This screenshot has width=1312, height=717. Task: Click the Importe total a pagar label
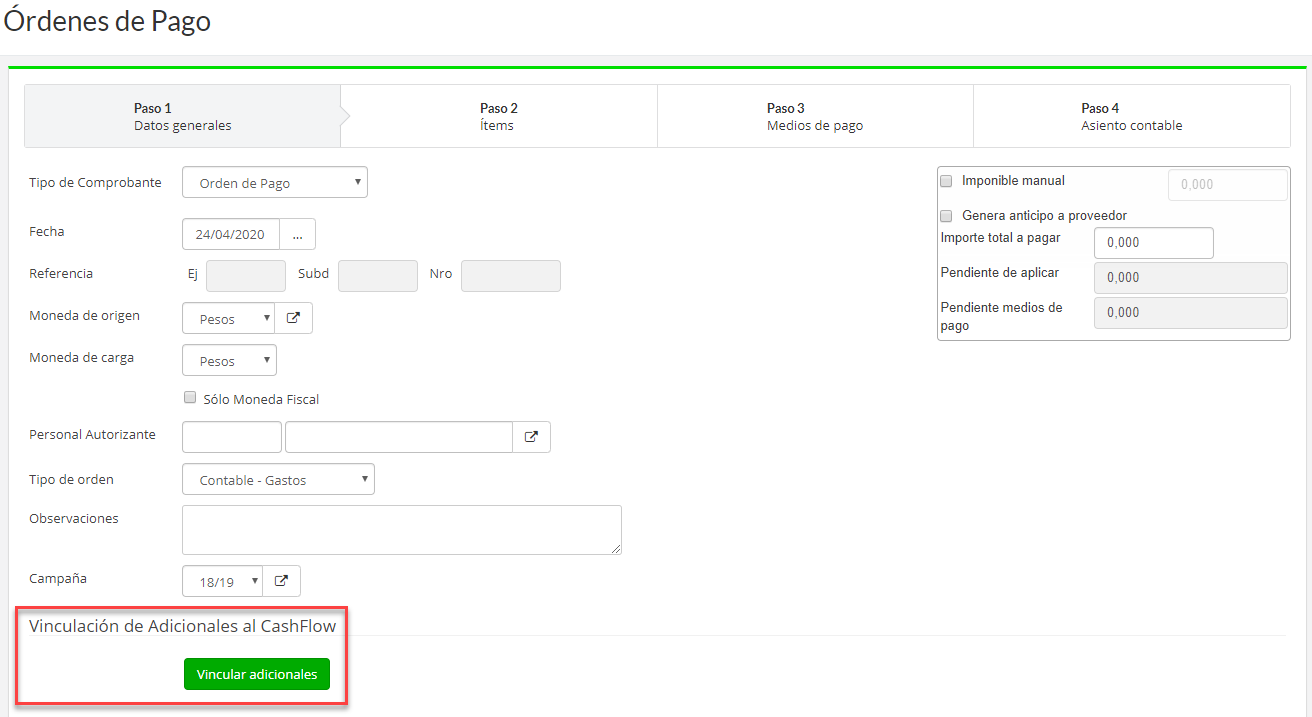(x=1001, y=238)
